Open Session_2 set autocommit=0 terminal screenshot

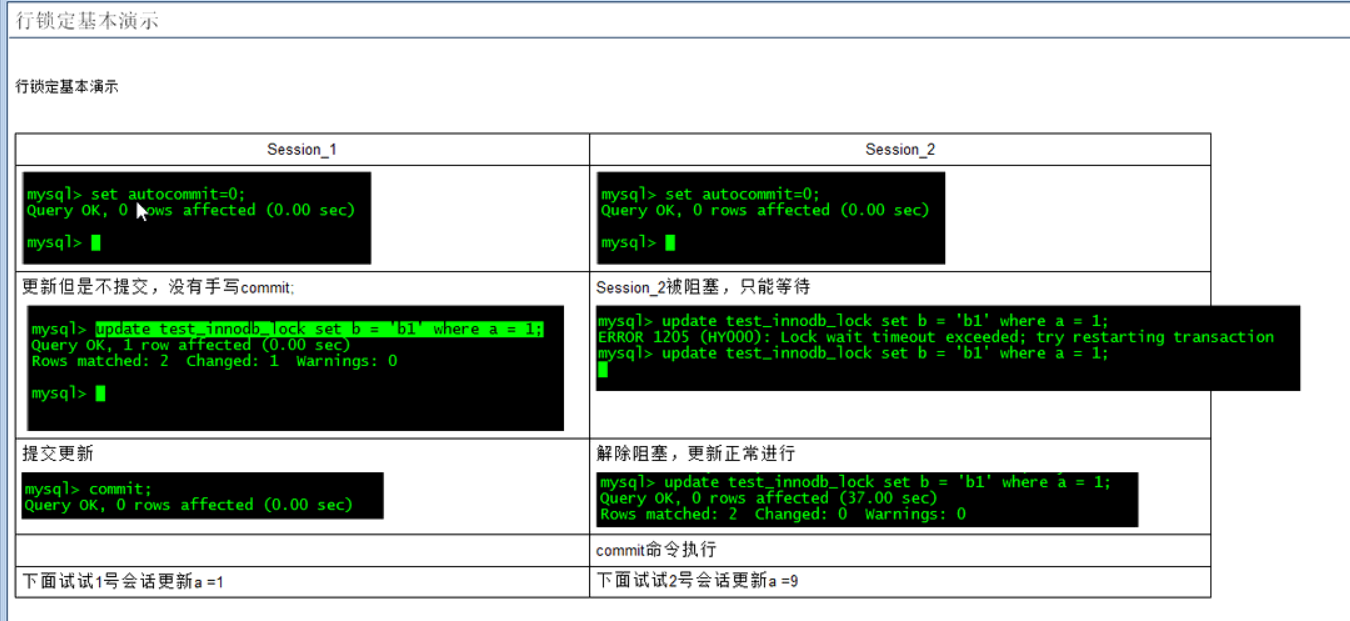point(771,218)
